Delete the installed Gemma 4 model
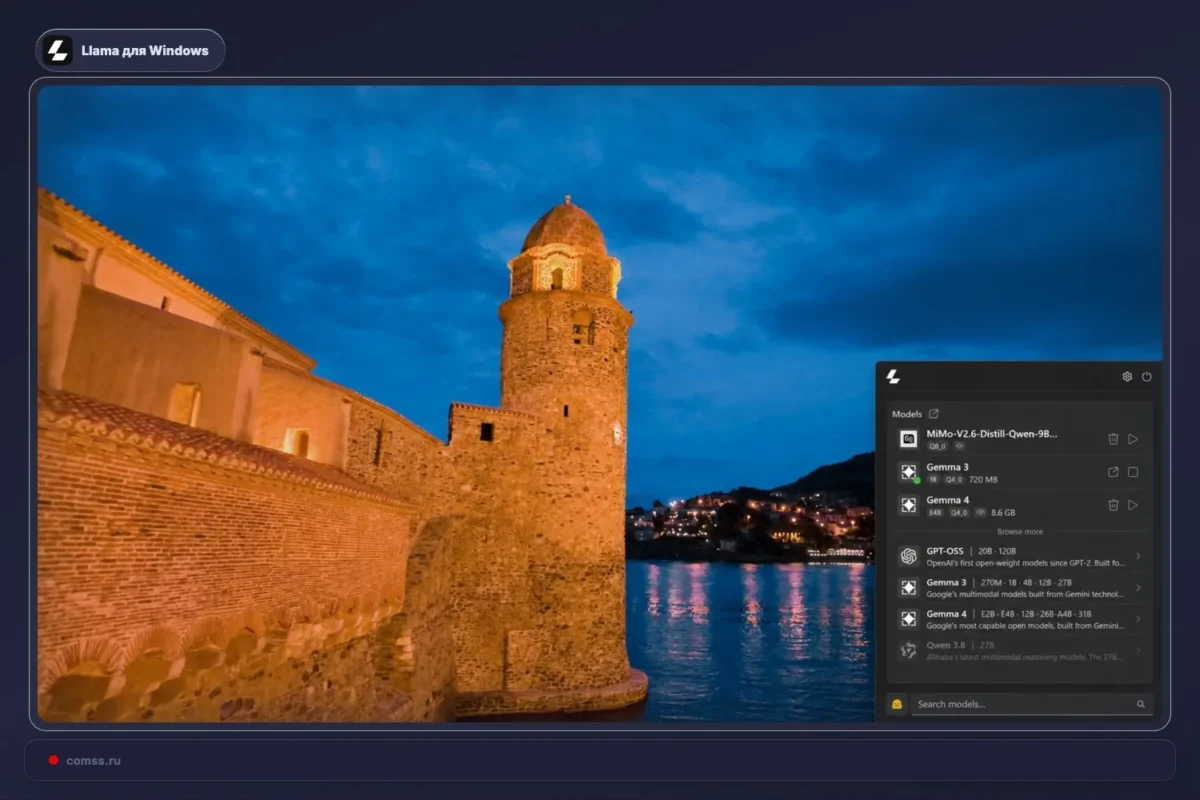Viewport: 1200px width, 800px height. point(1113,505)
